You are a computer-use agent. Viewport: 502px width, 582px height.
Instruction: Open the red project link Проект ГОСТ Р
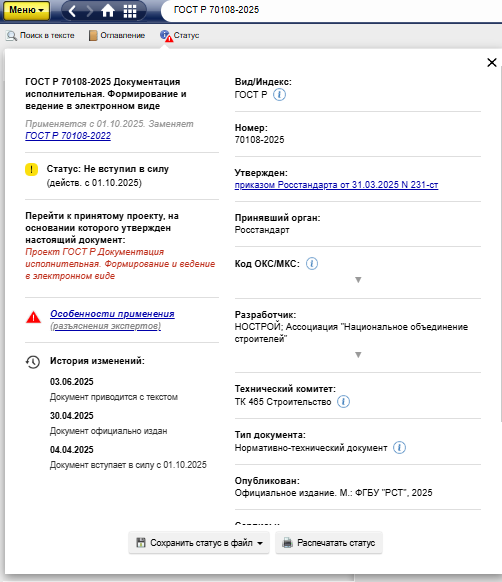pyautogui.click(x=120, y=264)
